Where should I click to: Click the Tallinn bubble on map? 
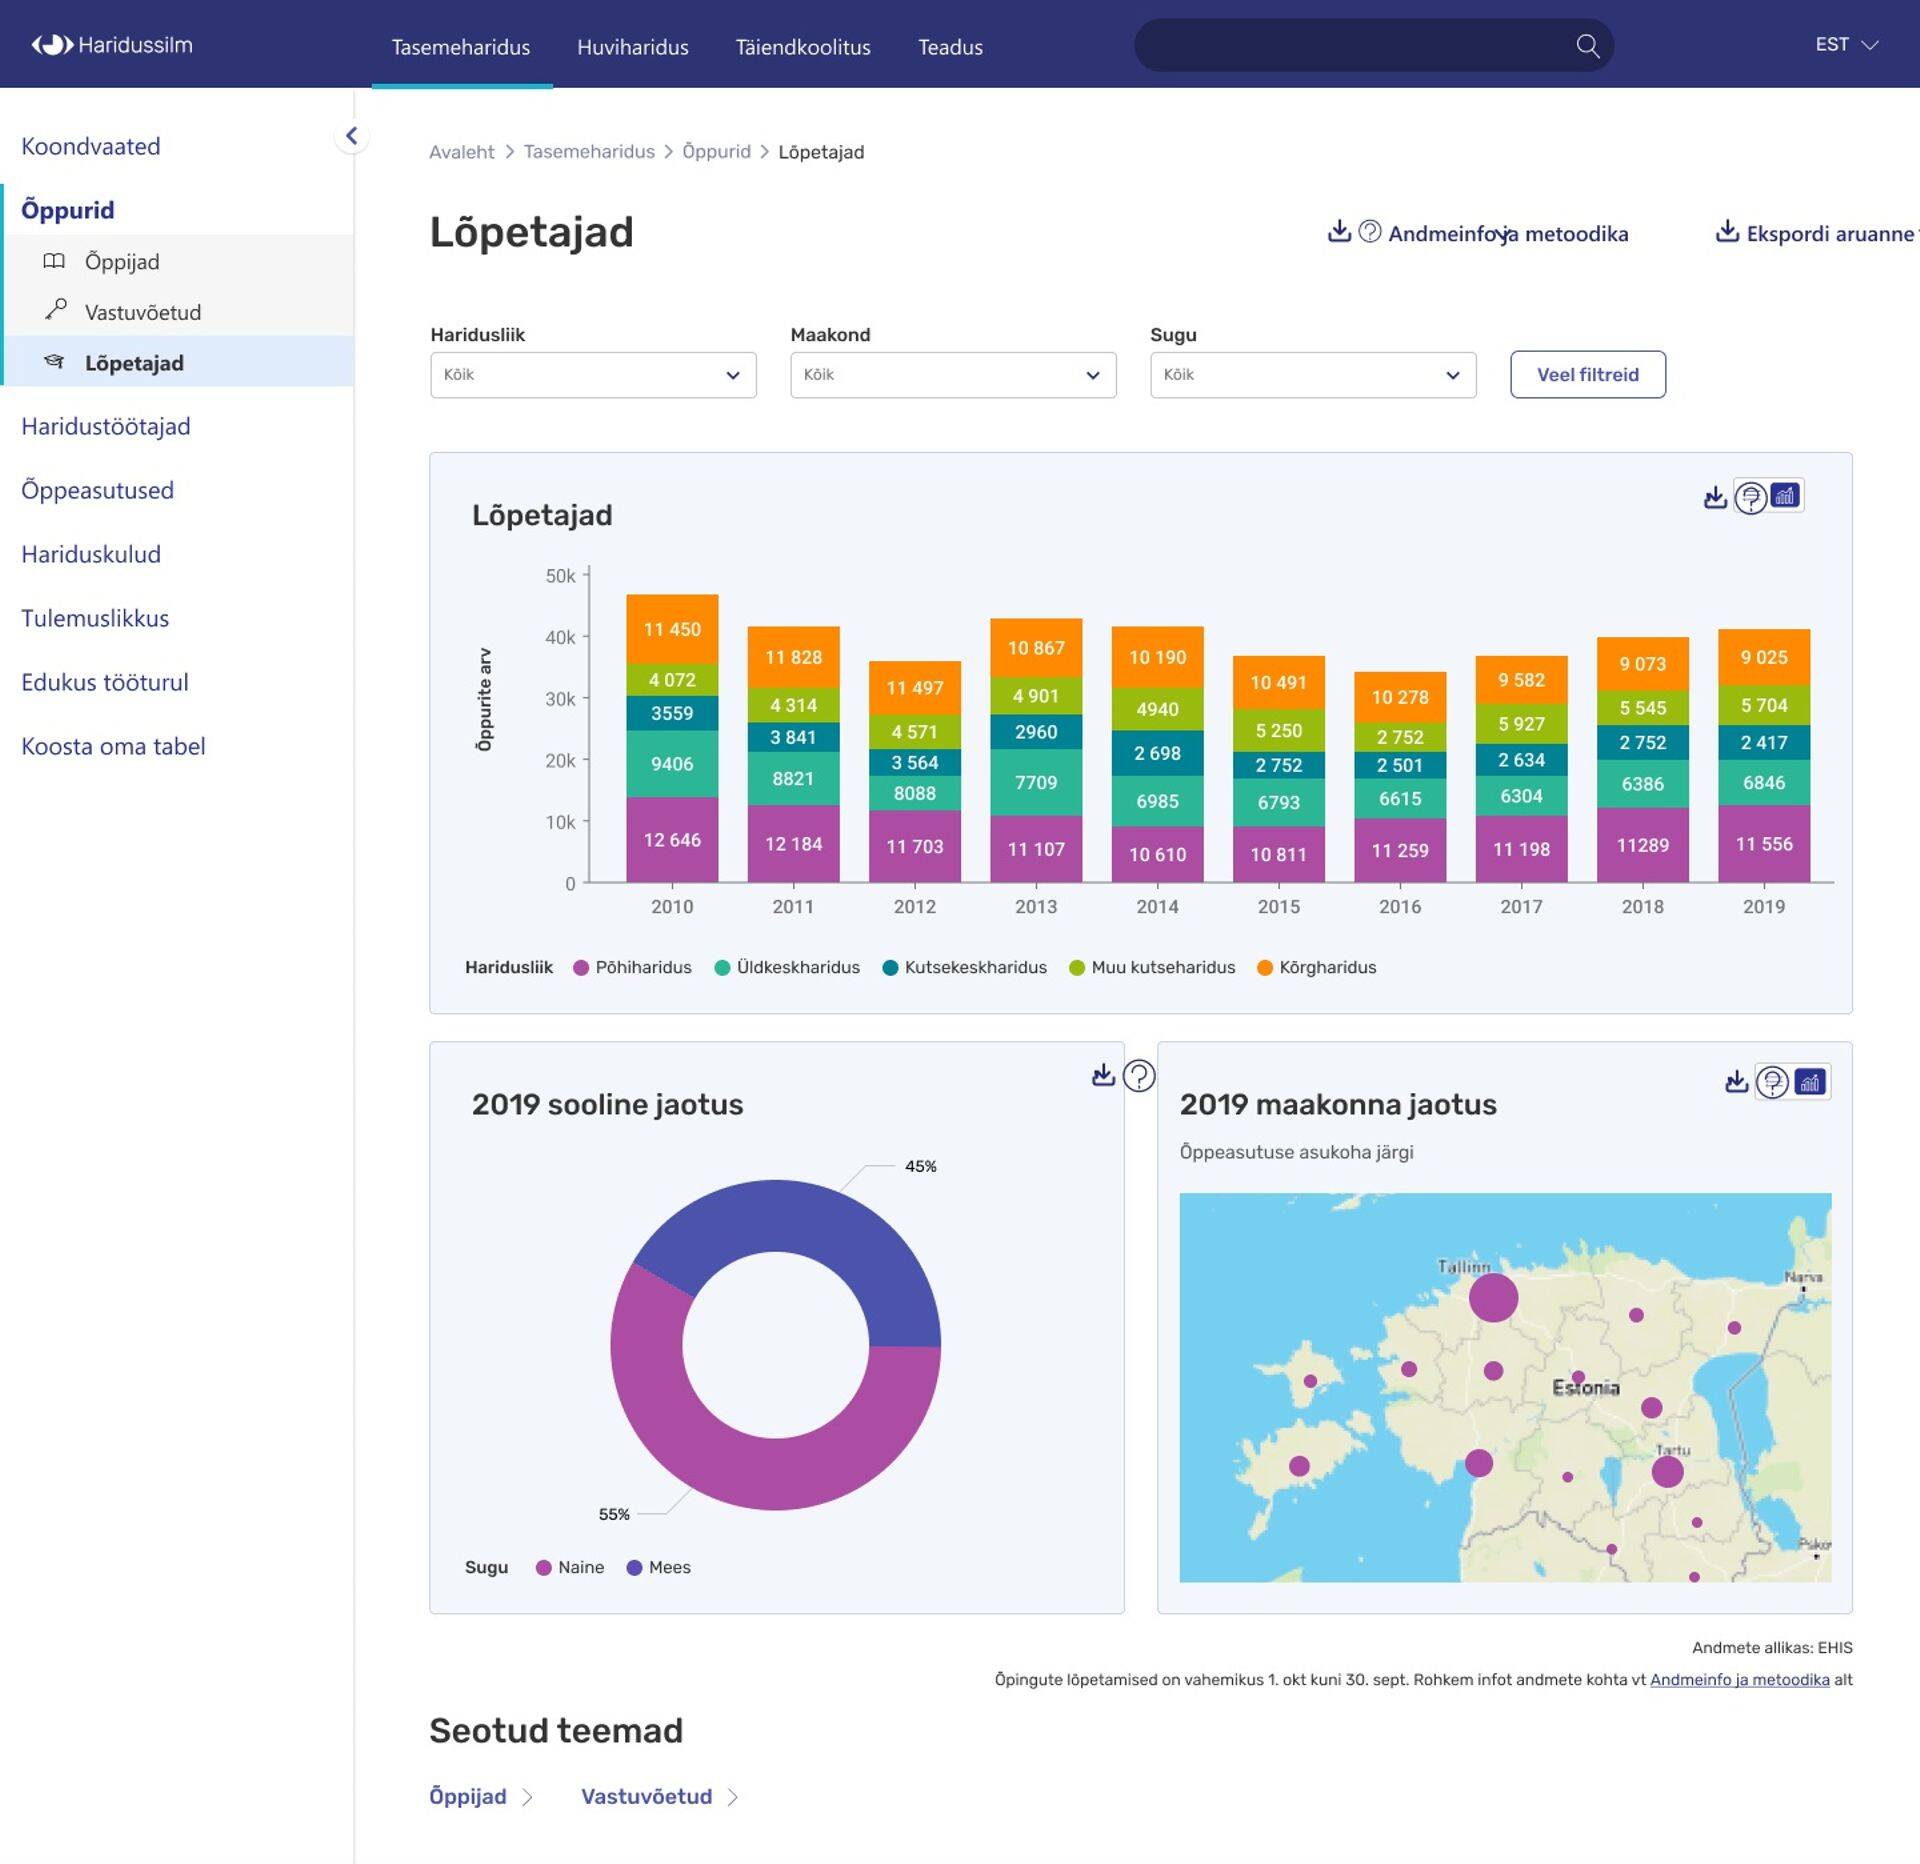pos(1493,1298)
